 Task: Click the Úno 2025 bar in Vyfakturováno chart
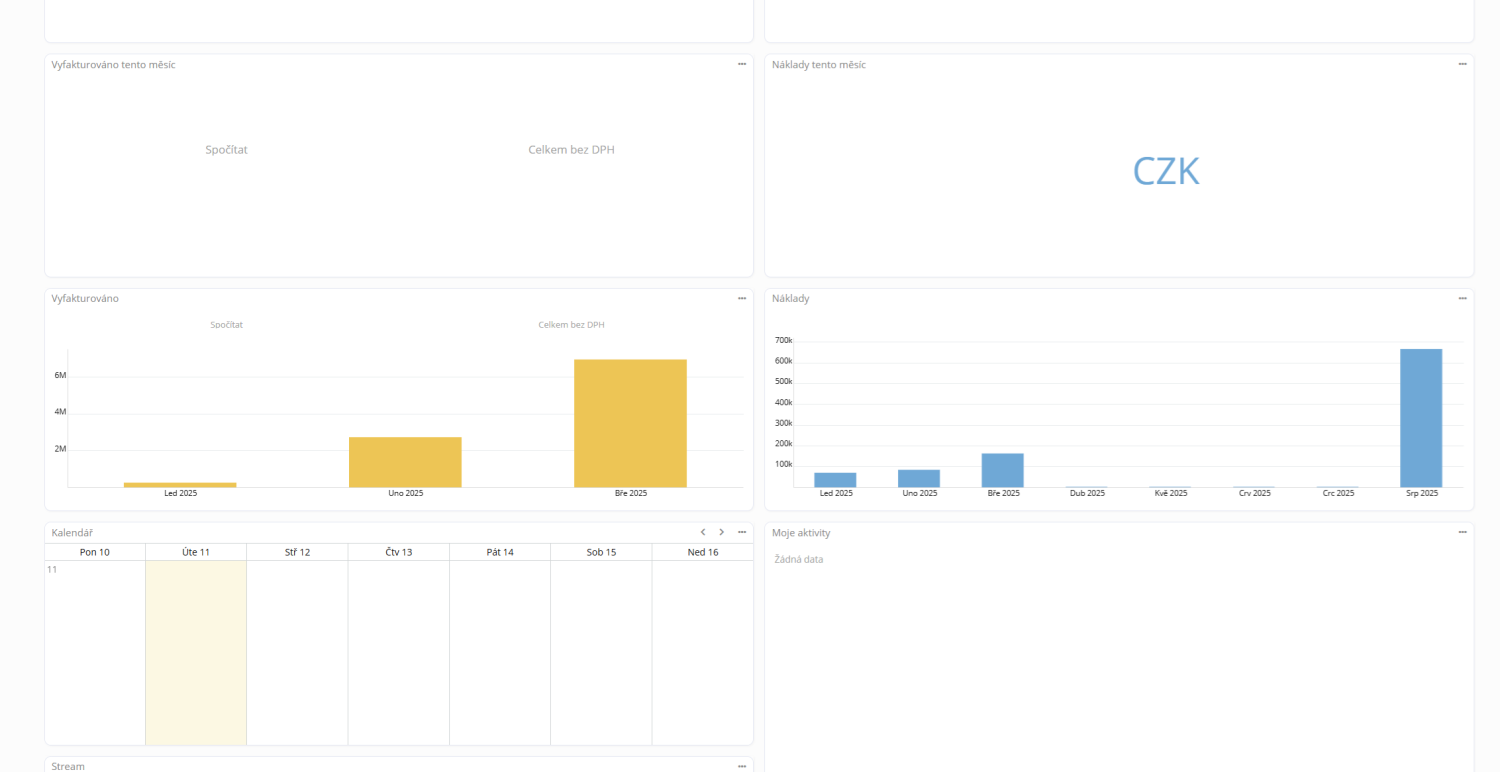(x=405, y=462)
